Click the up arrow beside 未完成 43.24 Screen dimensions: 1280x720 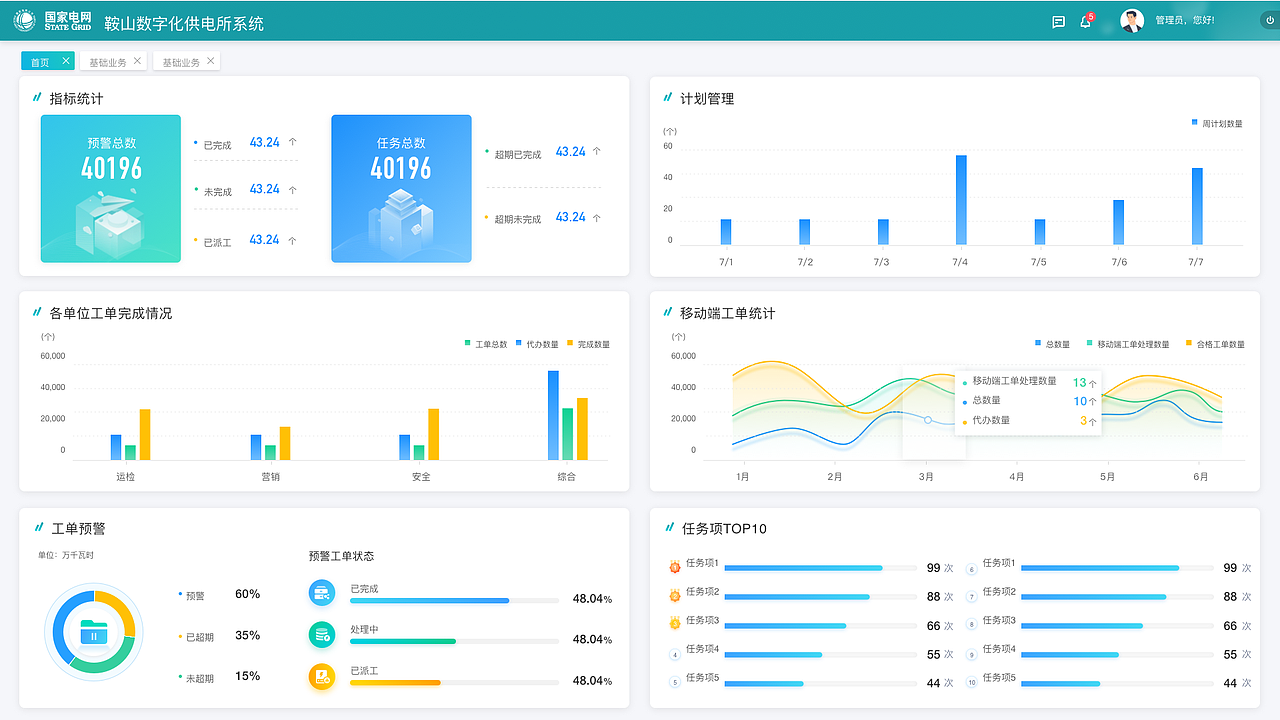292,189
